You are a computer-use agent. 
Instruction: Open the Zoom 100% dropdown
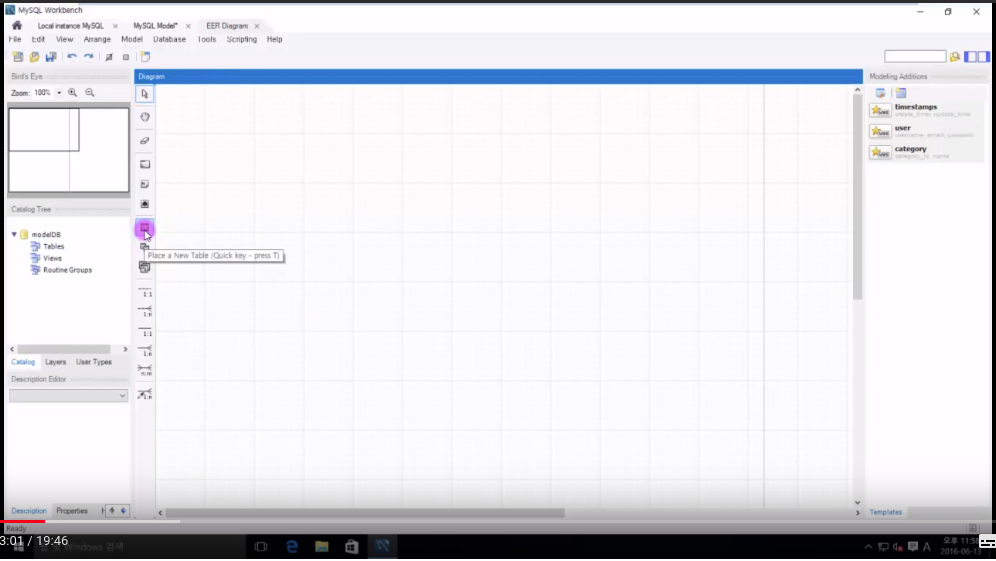pyautogui.click(x=59, y=93)
